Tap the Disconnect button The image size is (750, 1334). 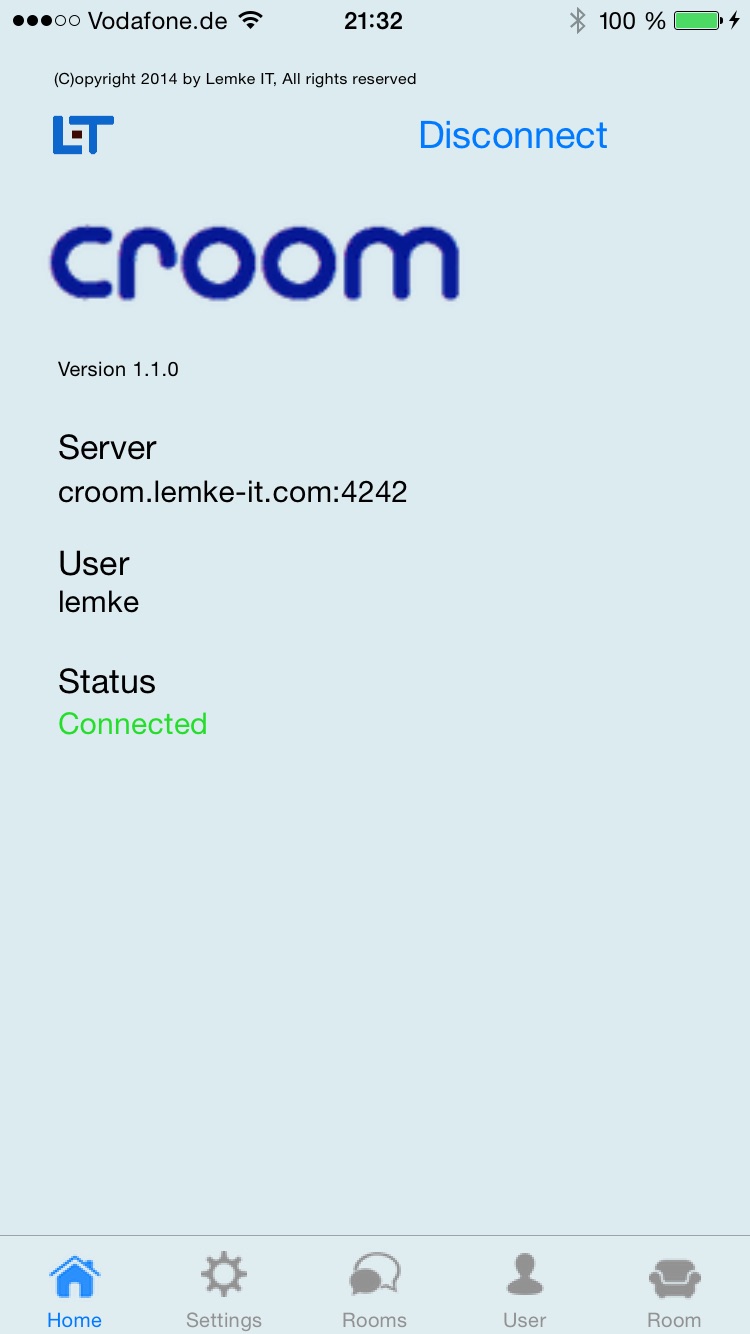click(x=513, y=135)
